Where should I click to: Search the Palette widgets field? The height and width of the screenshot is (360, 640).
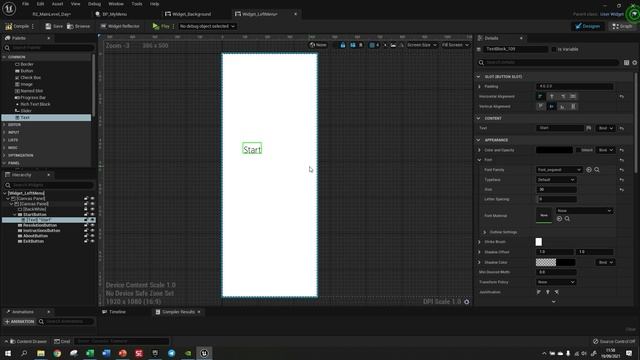(x=48, y=48)
